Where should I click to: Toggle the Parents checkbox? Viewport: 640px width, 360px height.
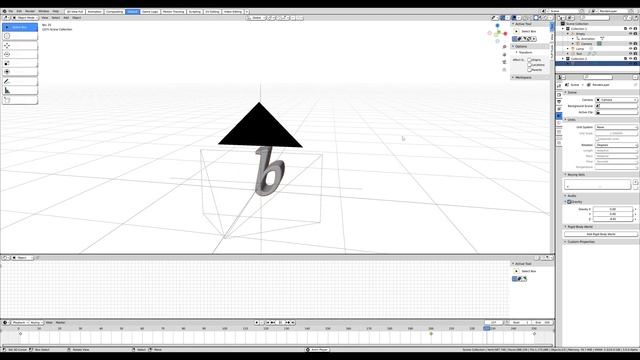[529, 70]
